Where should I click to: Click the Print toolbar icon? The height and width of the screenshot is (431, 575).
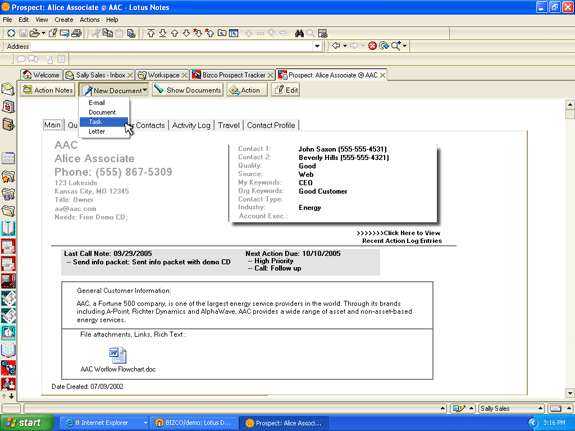click(76, 33)
